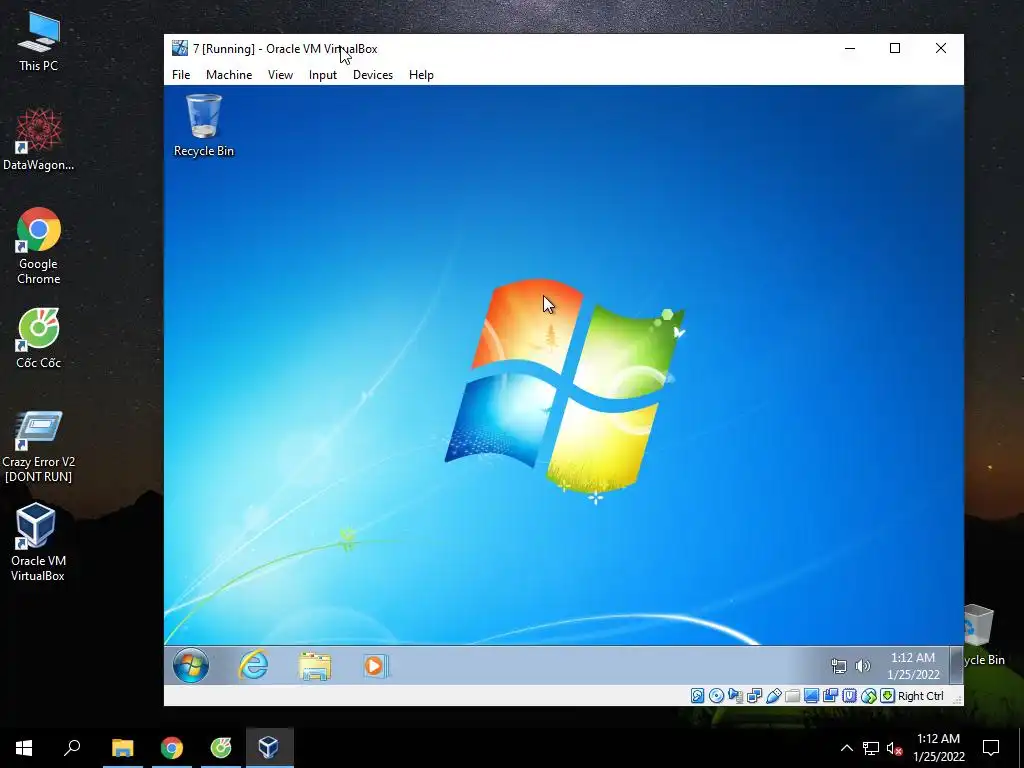The height and width of the screenshot is (768, 1024).
Task: Open the Windows 10 Start menu
Action: tap(24, 748)
